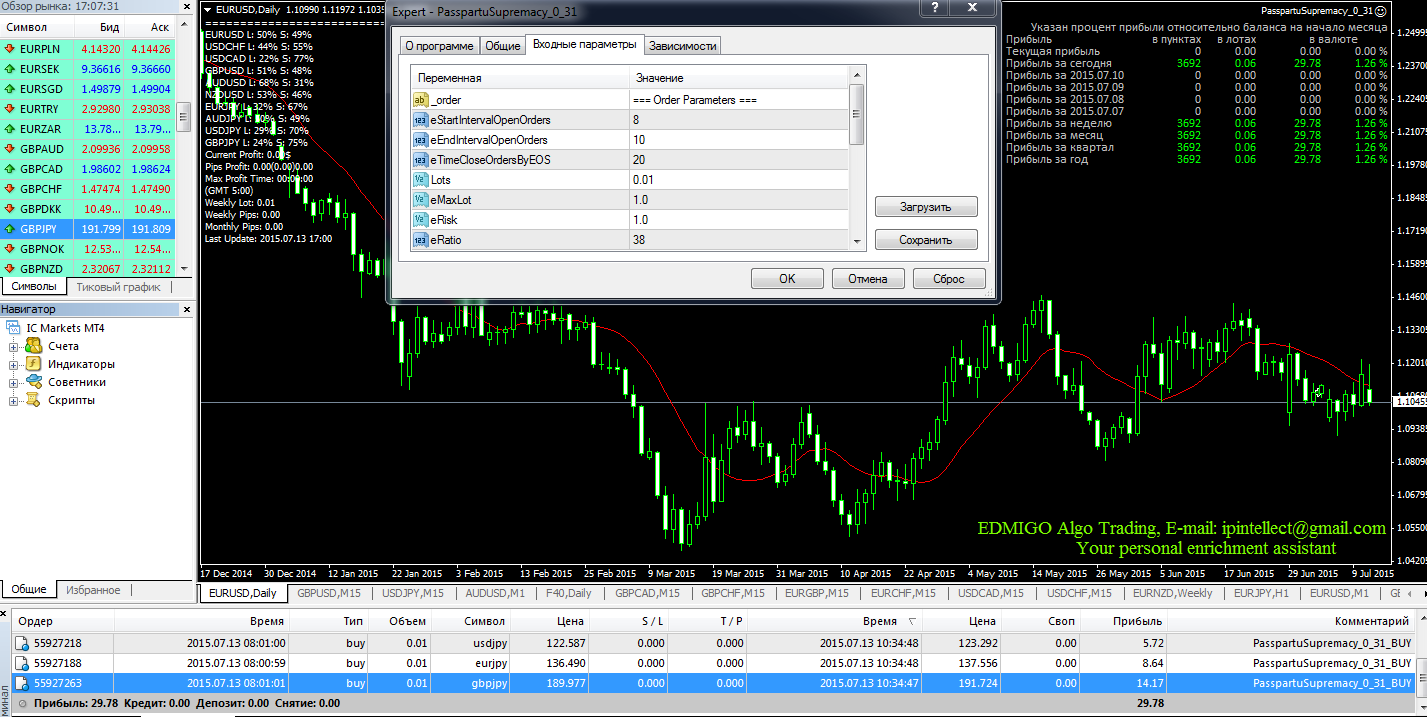Expand the Счета tree node
The image size is (1427, 717).
[14, 347]
